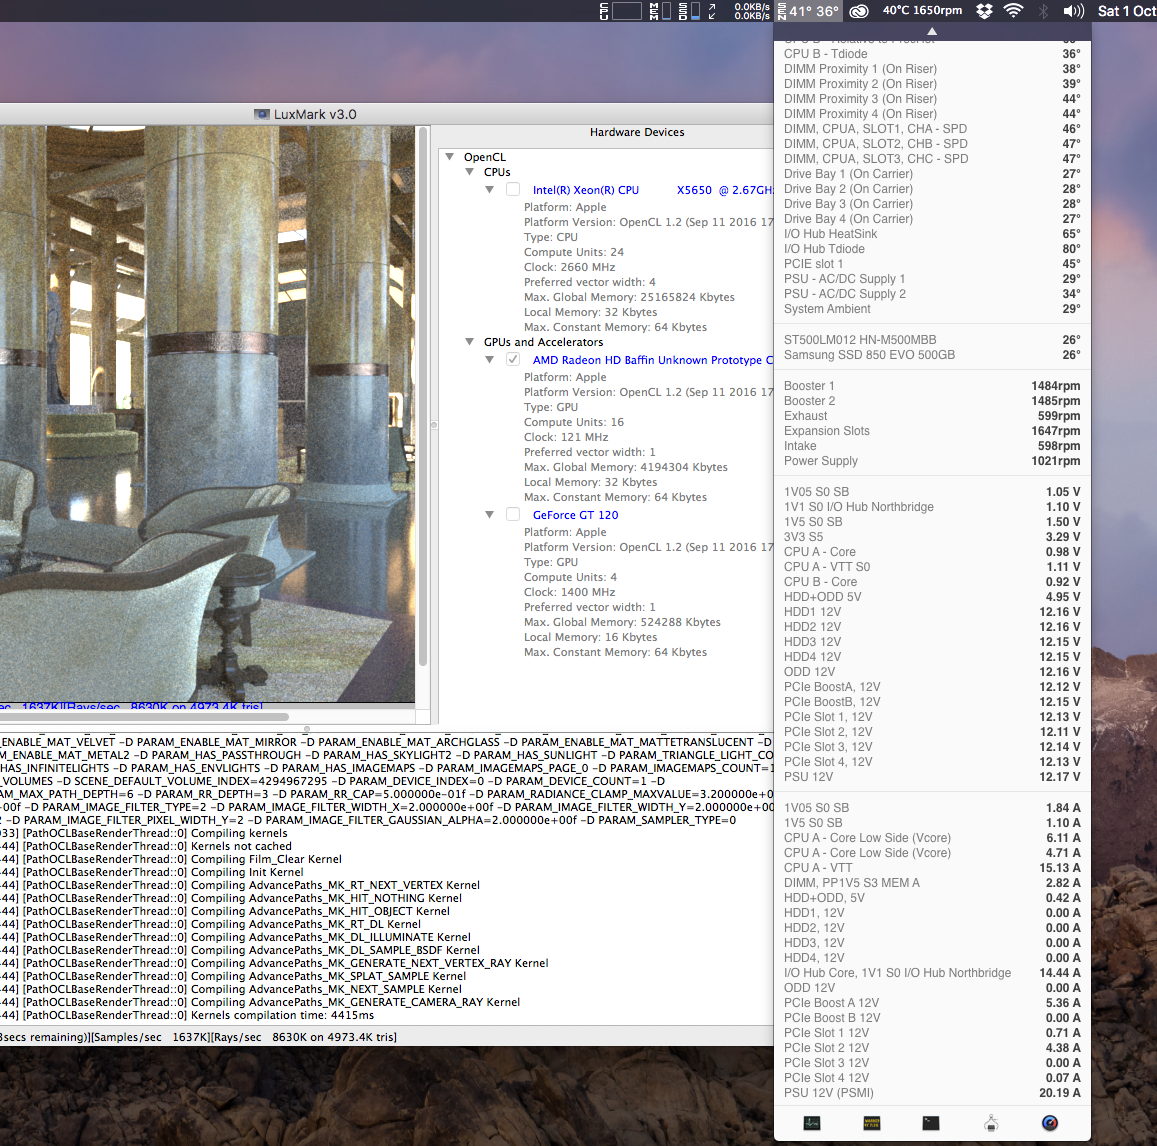Click the 'I/O Hub Tdiode' 80° sensor row

pyautogui.click(x=932, y=249)
